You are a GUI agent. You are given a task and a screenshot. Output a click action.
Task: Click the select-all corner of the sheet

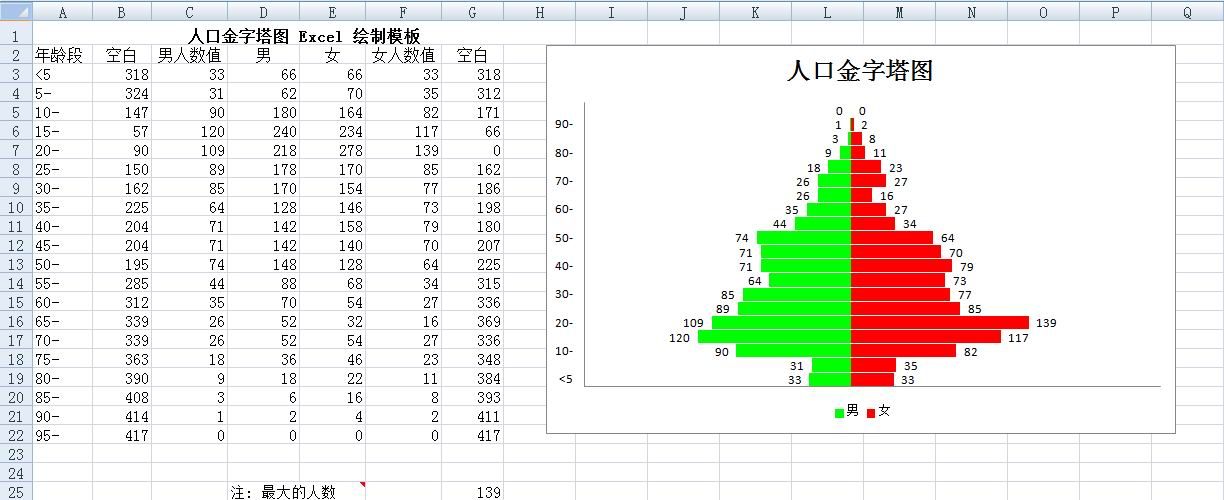16,12
